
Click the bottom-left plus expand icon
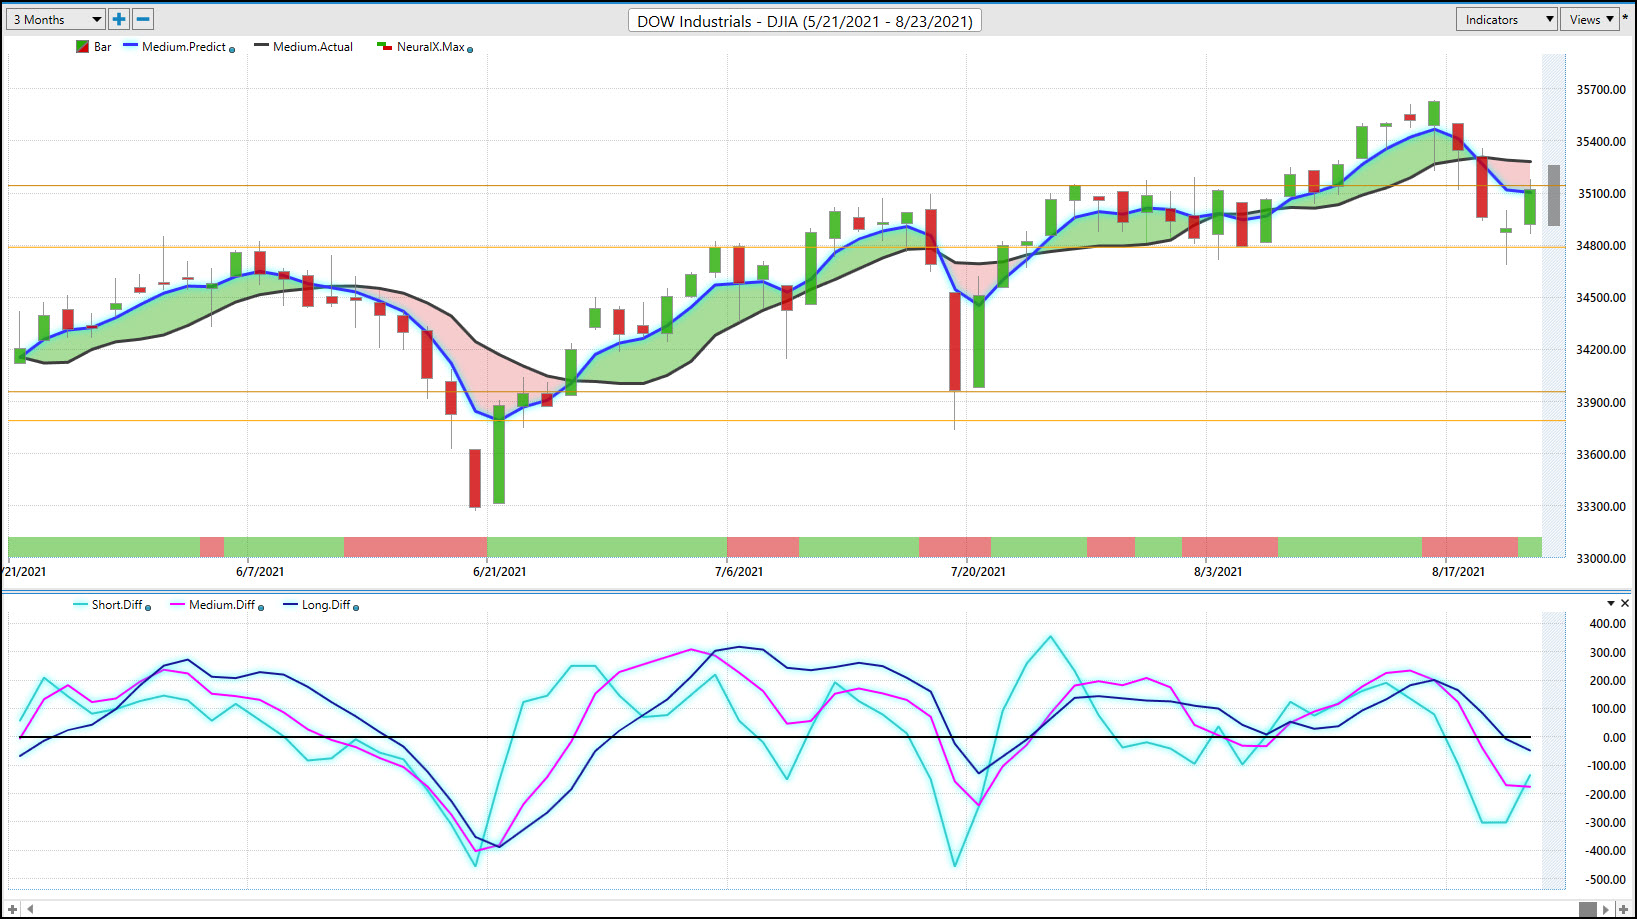coord(13,909)
